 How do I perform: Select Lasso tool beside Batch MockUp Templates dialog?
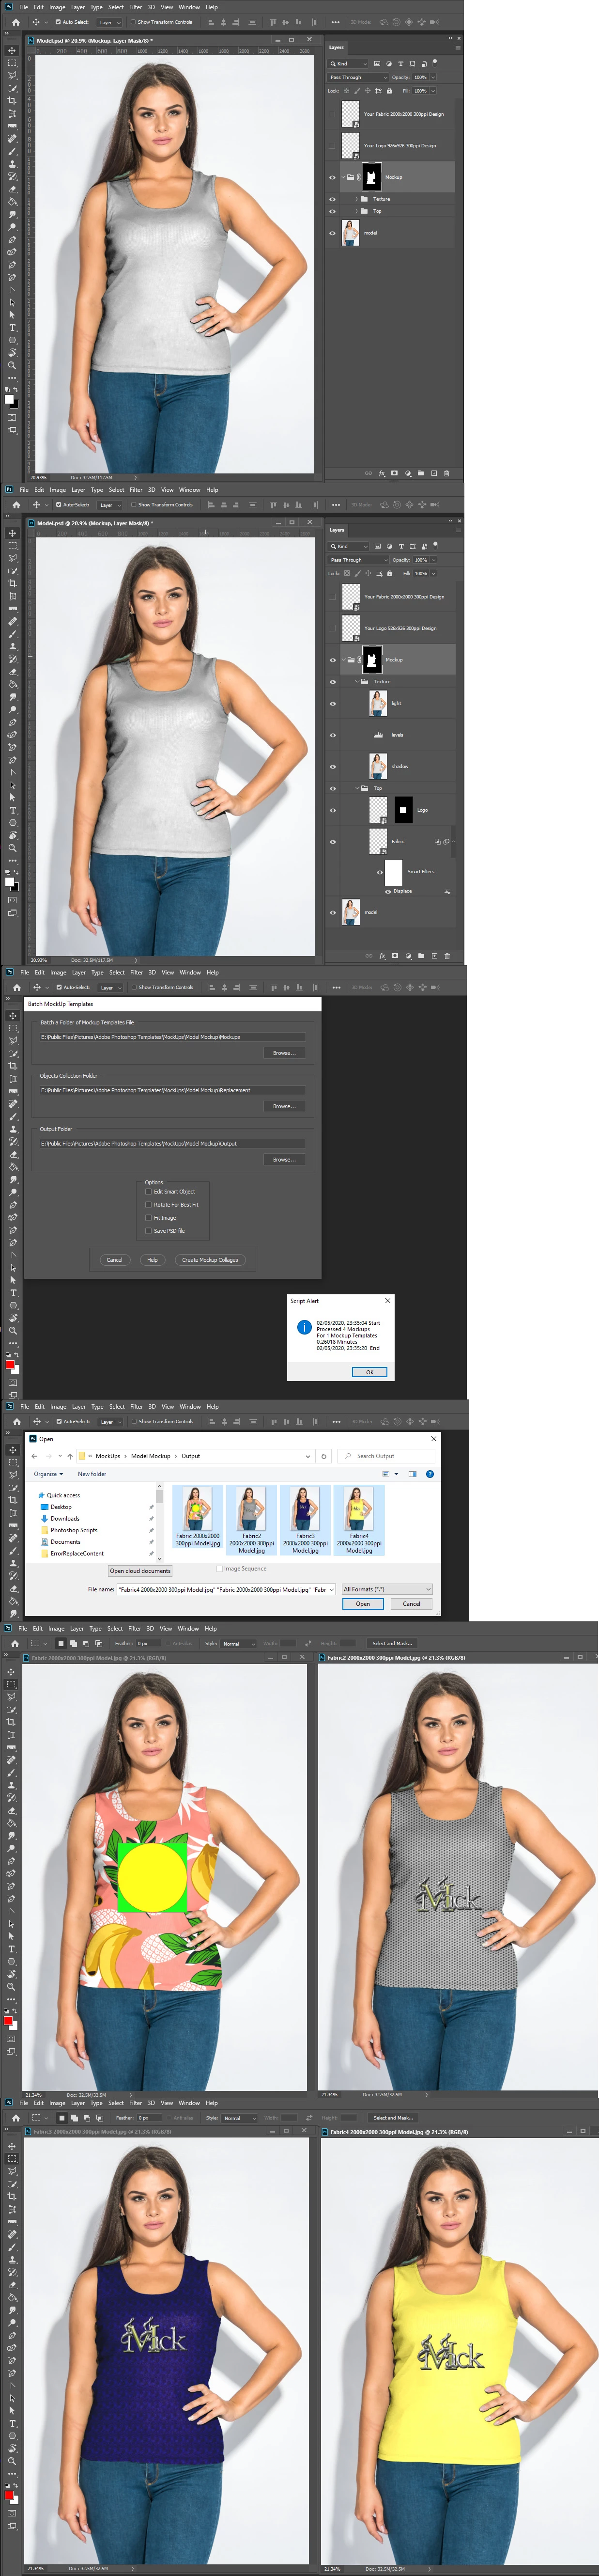click(x=13, y=1040)
